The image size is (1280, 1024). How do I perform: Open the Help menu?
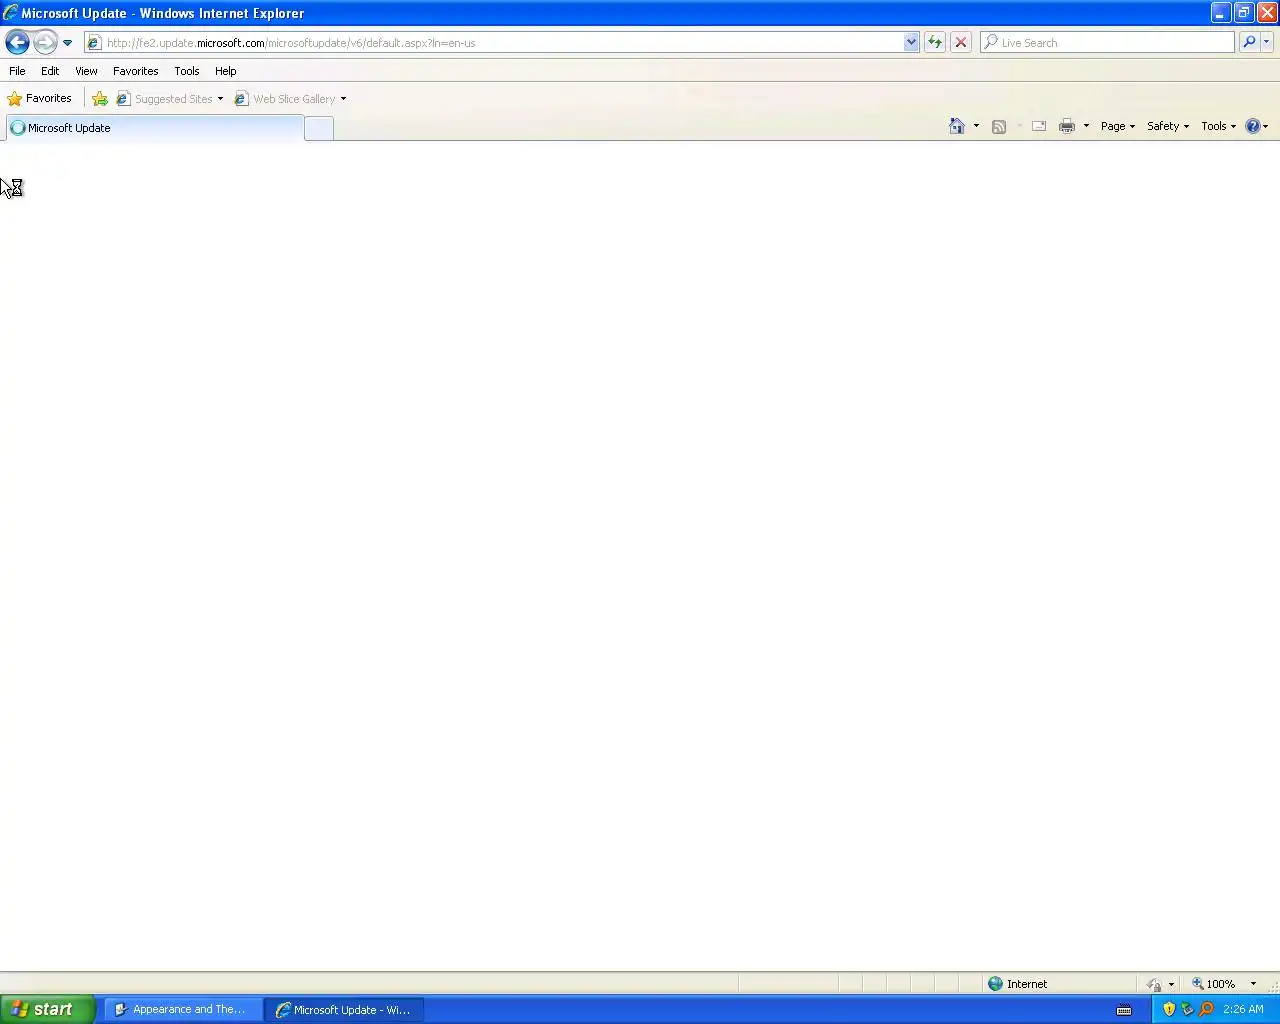click(x=225, y=71)
